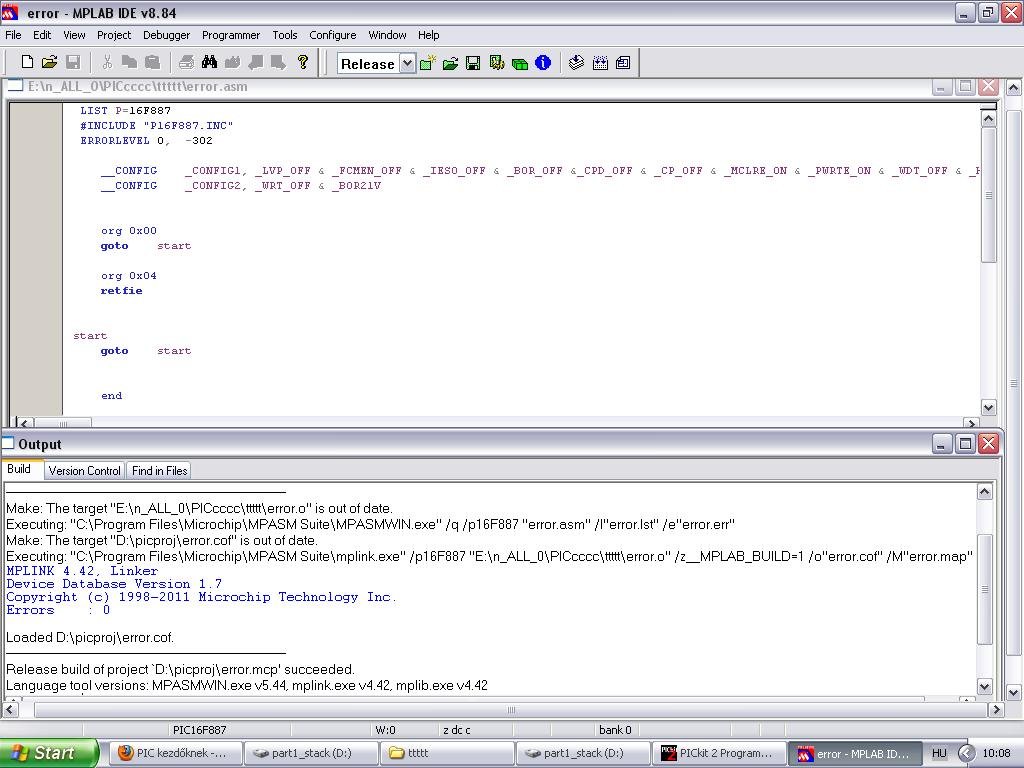The height and width of the screenshot is (768, 1024).
Task: Open the Window menu
Action: pyautogui.click(x=387, y=35)
